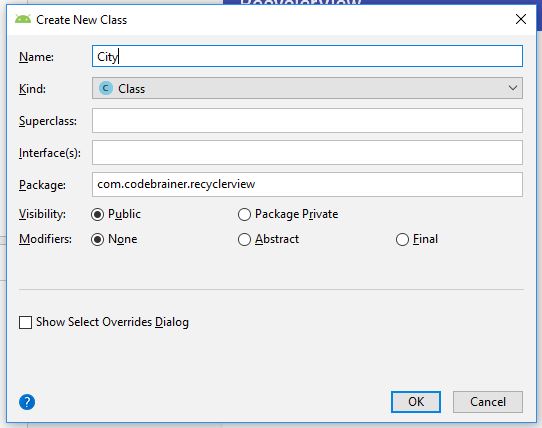
Task: Choose Abstract modifier radio button
Action: pyautogui.click(x=244, y=239)
